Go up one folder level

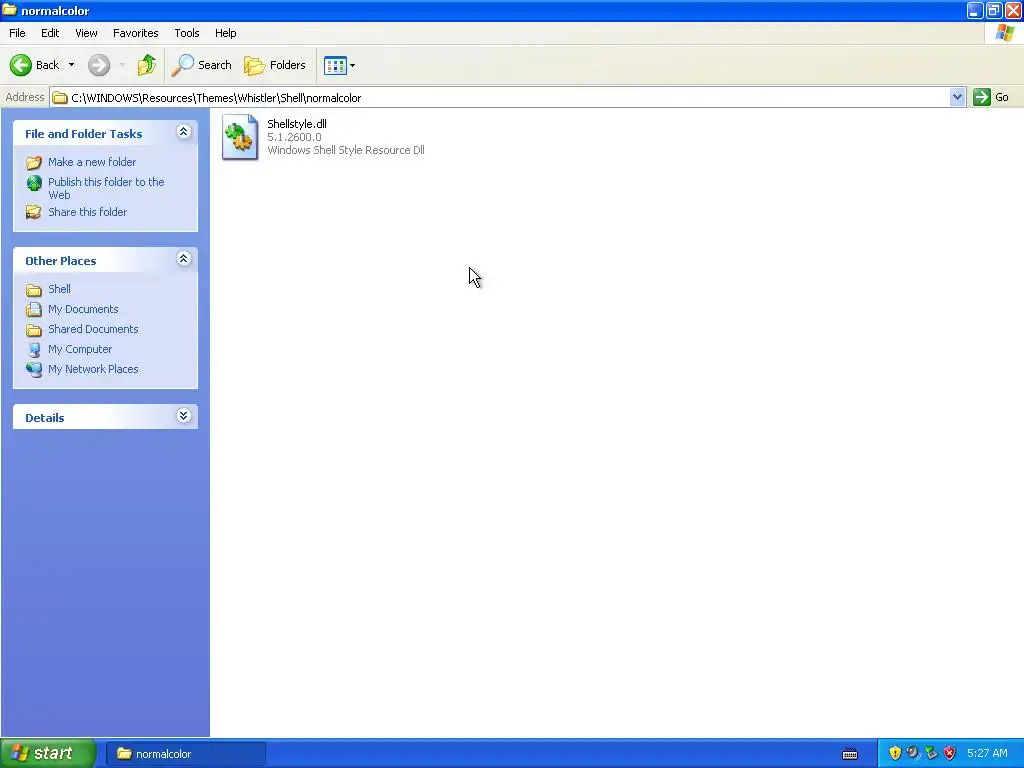click(147, 65)
